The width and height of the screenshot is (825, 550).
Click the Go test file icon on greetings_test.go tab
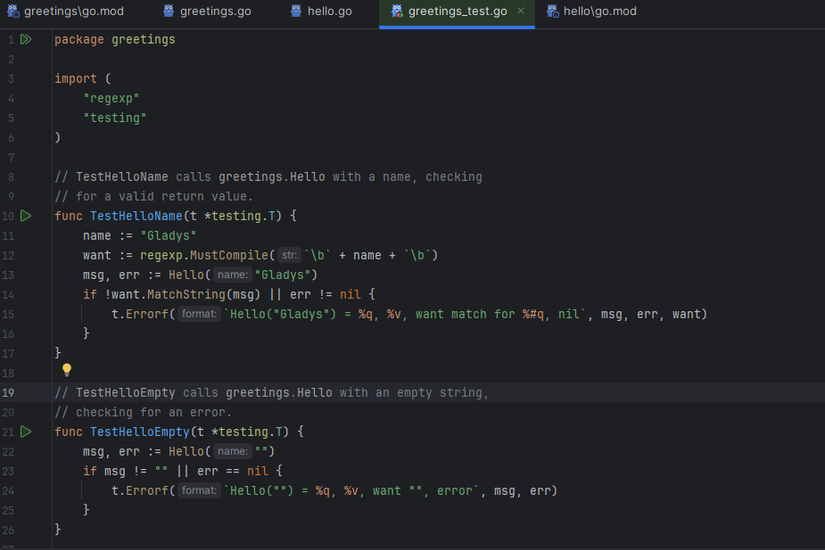tap(397, 11)
